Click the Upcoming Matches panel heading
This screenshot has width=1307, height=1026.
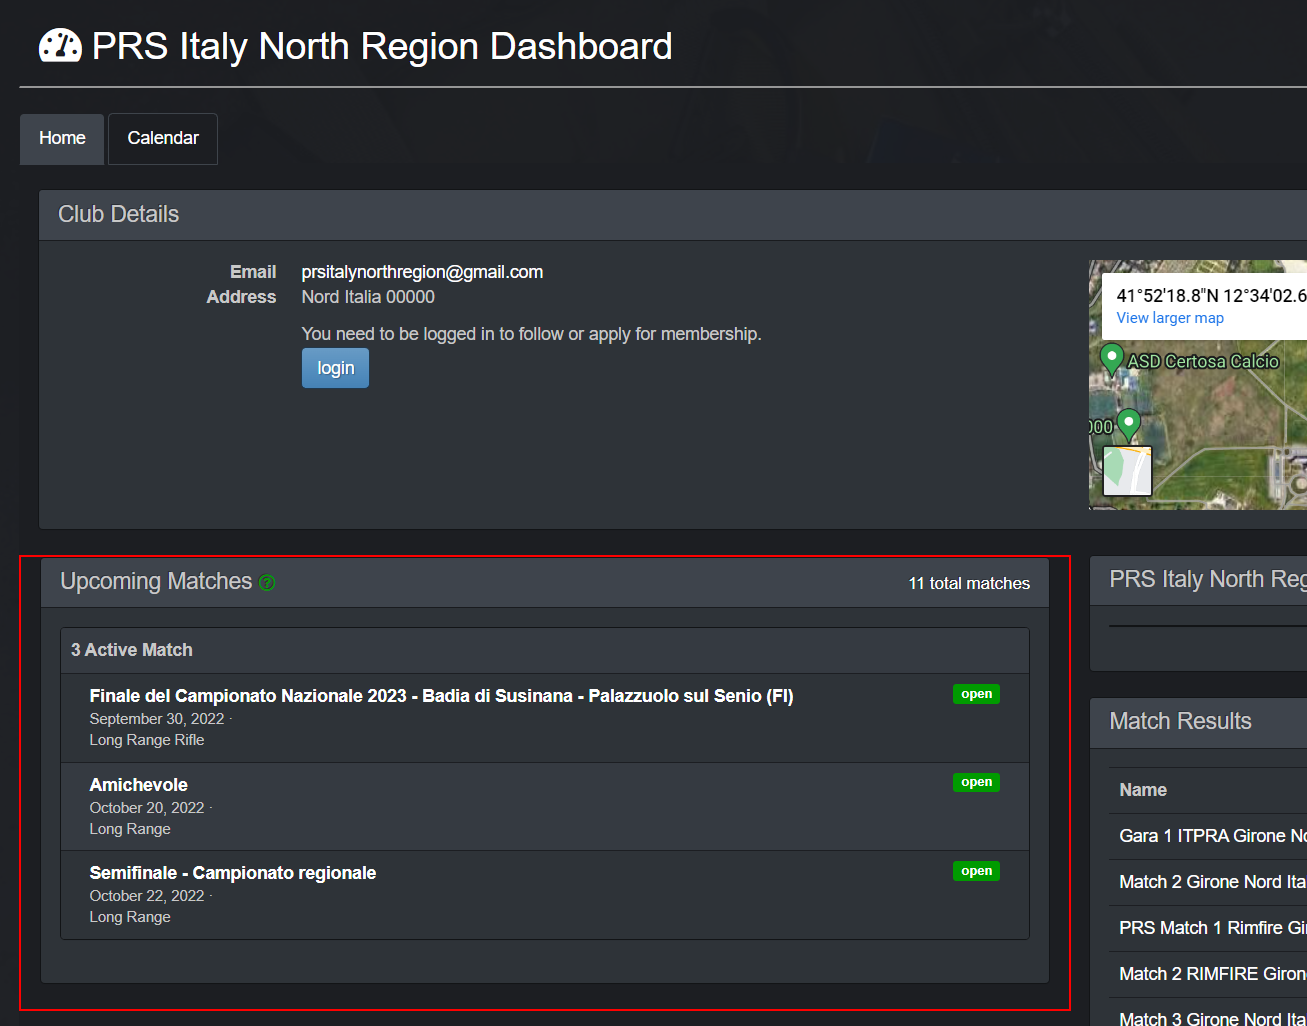(156, 581)
